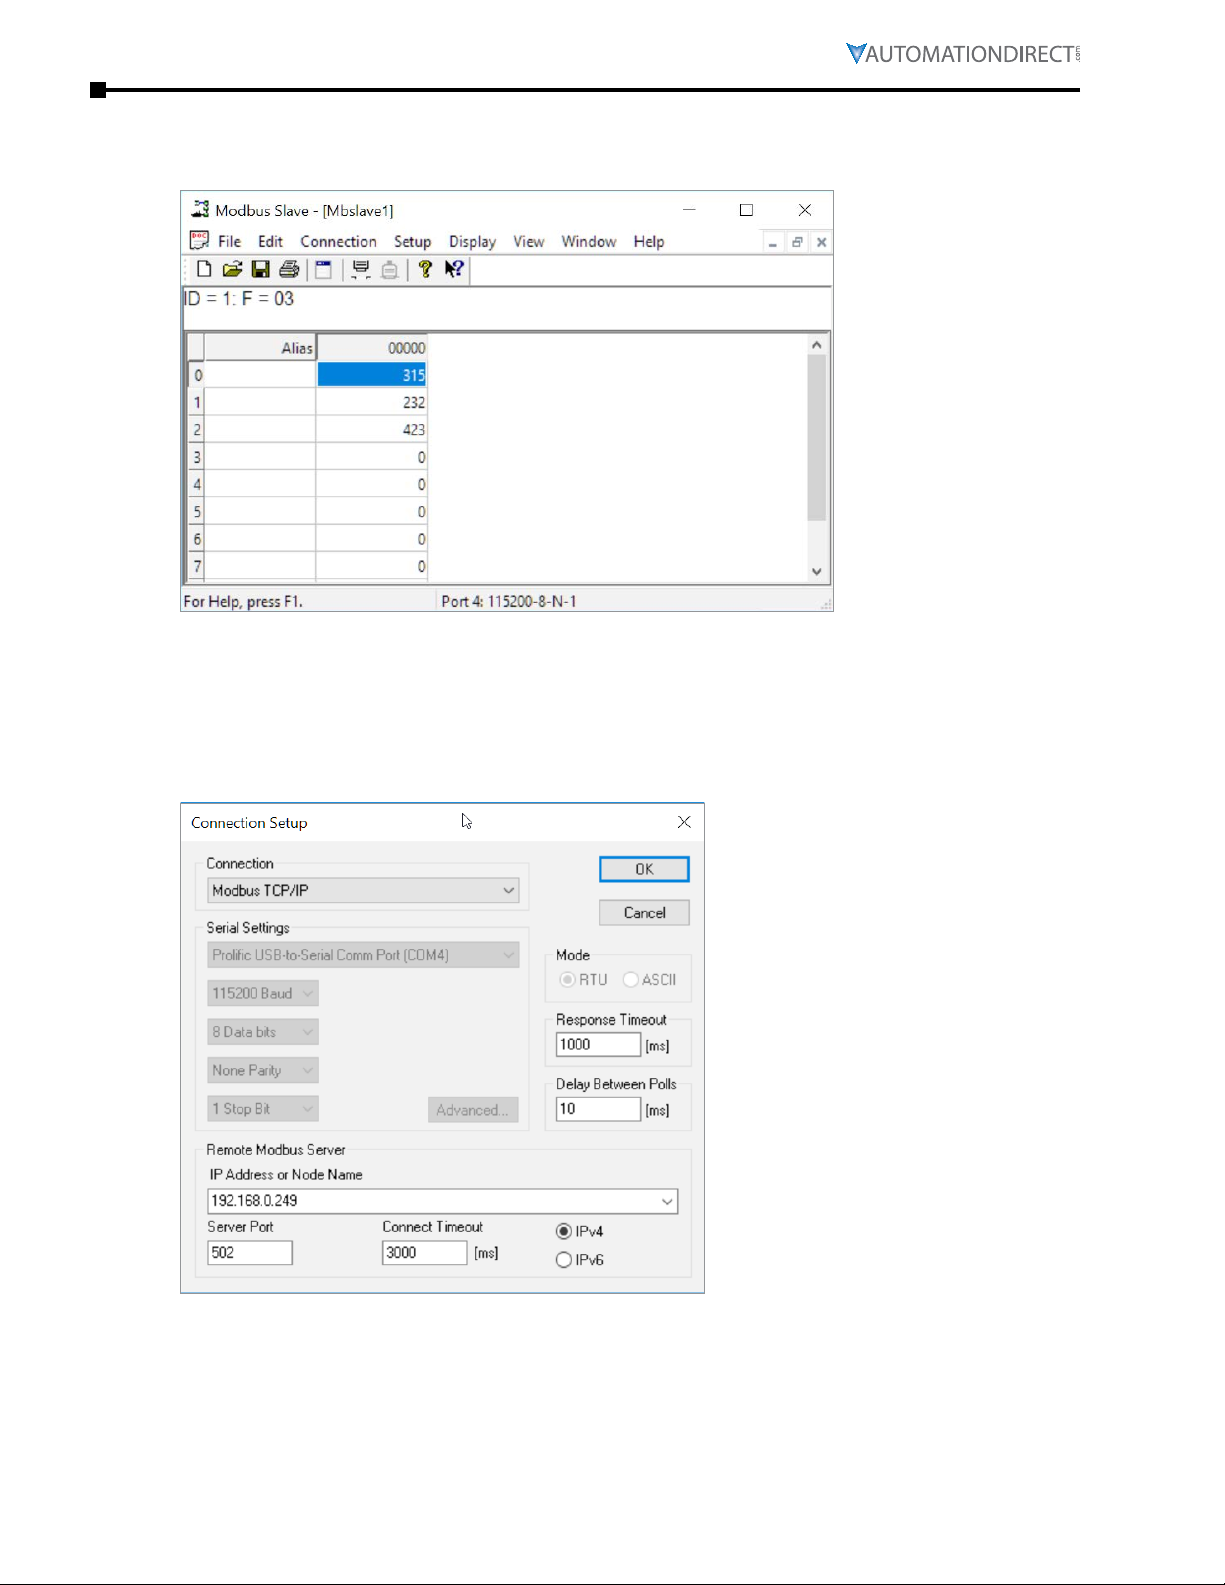Open the 1 Stop Bit dropdown
Screen dimensions: 1225x1585
pyautogui.click(x=263, y=1109)
